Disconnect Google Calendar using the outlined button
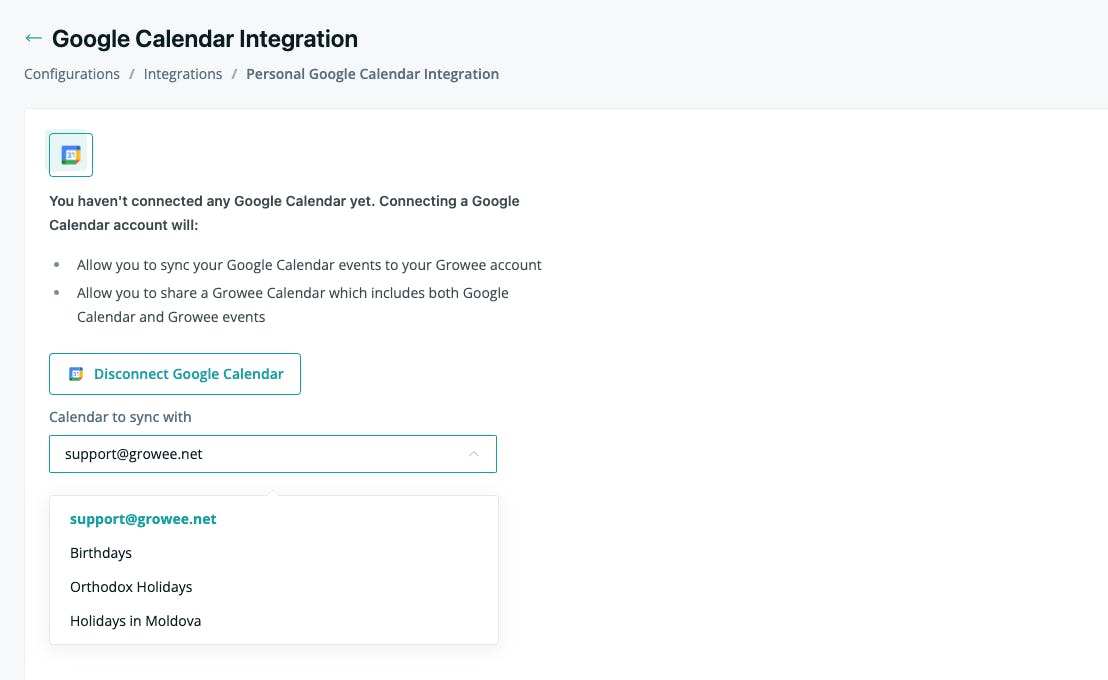This screenshot has height=680, width=1108. click(175, 374)
